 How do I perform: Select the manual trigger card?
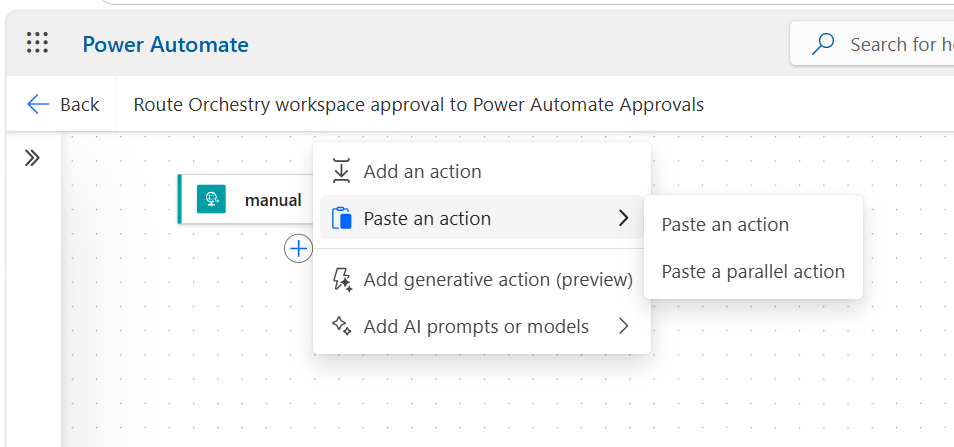(246, 199)
